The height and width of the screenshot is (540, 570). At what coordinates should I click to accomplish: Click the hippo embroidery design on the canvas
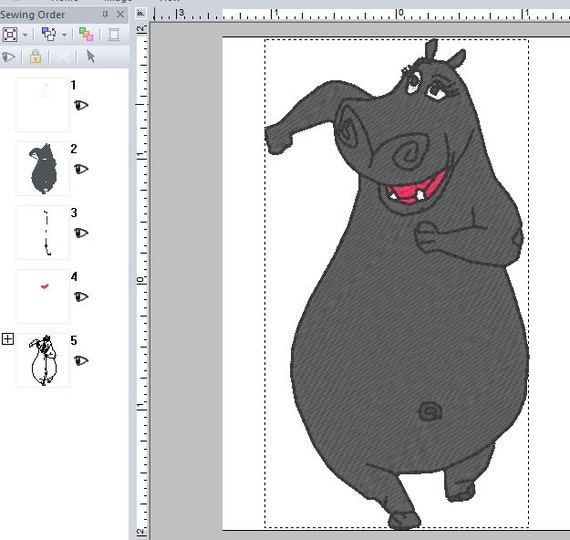click(396, 284)
